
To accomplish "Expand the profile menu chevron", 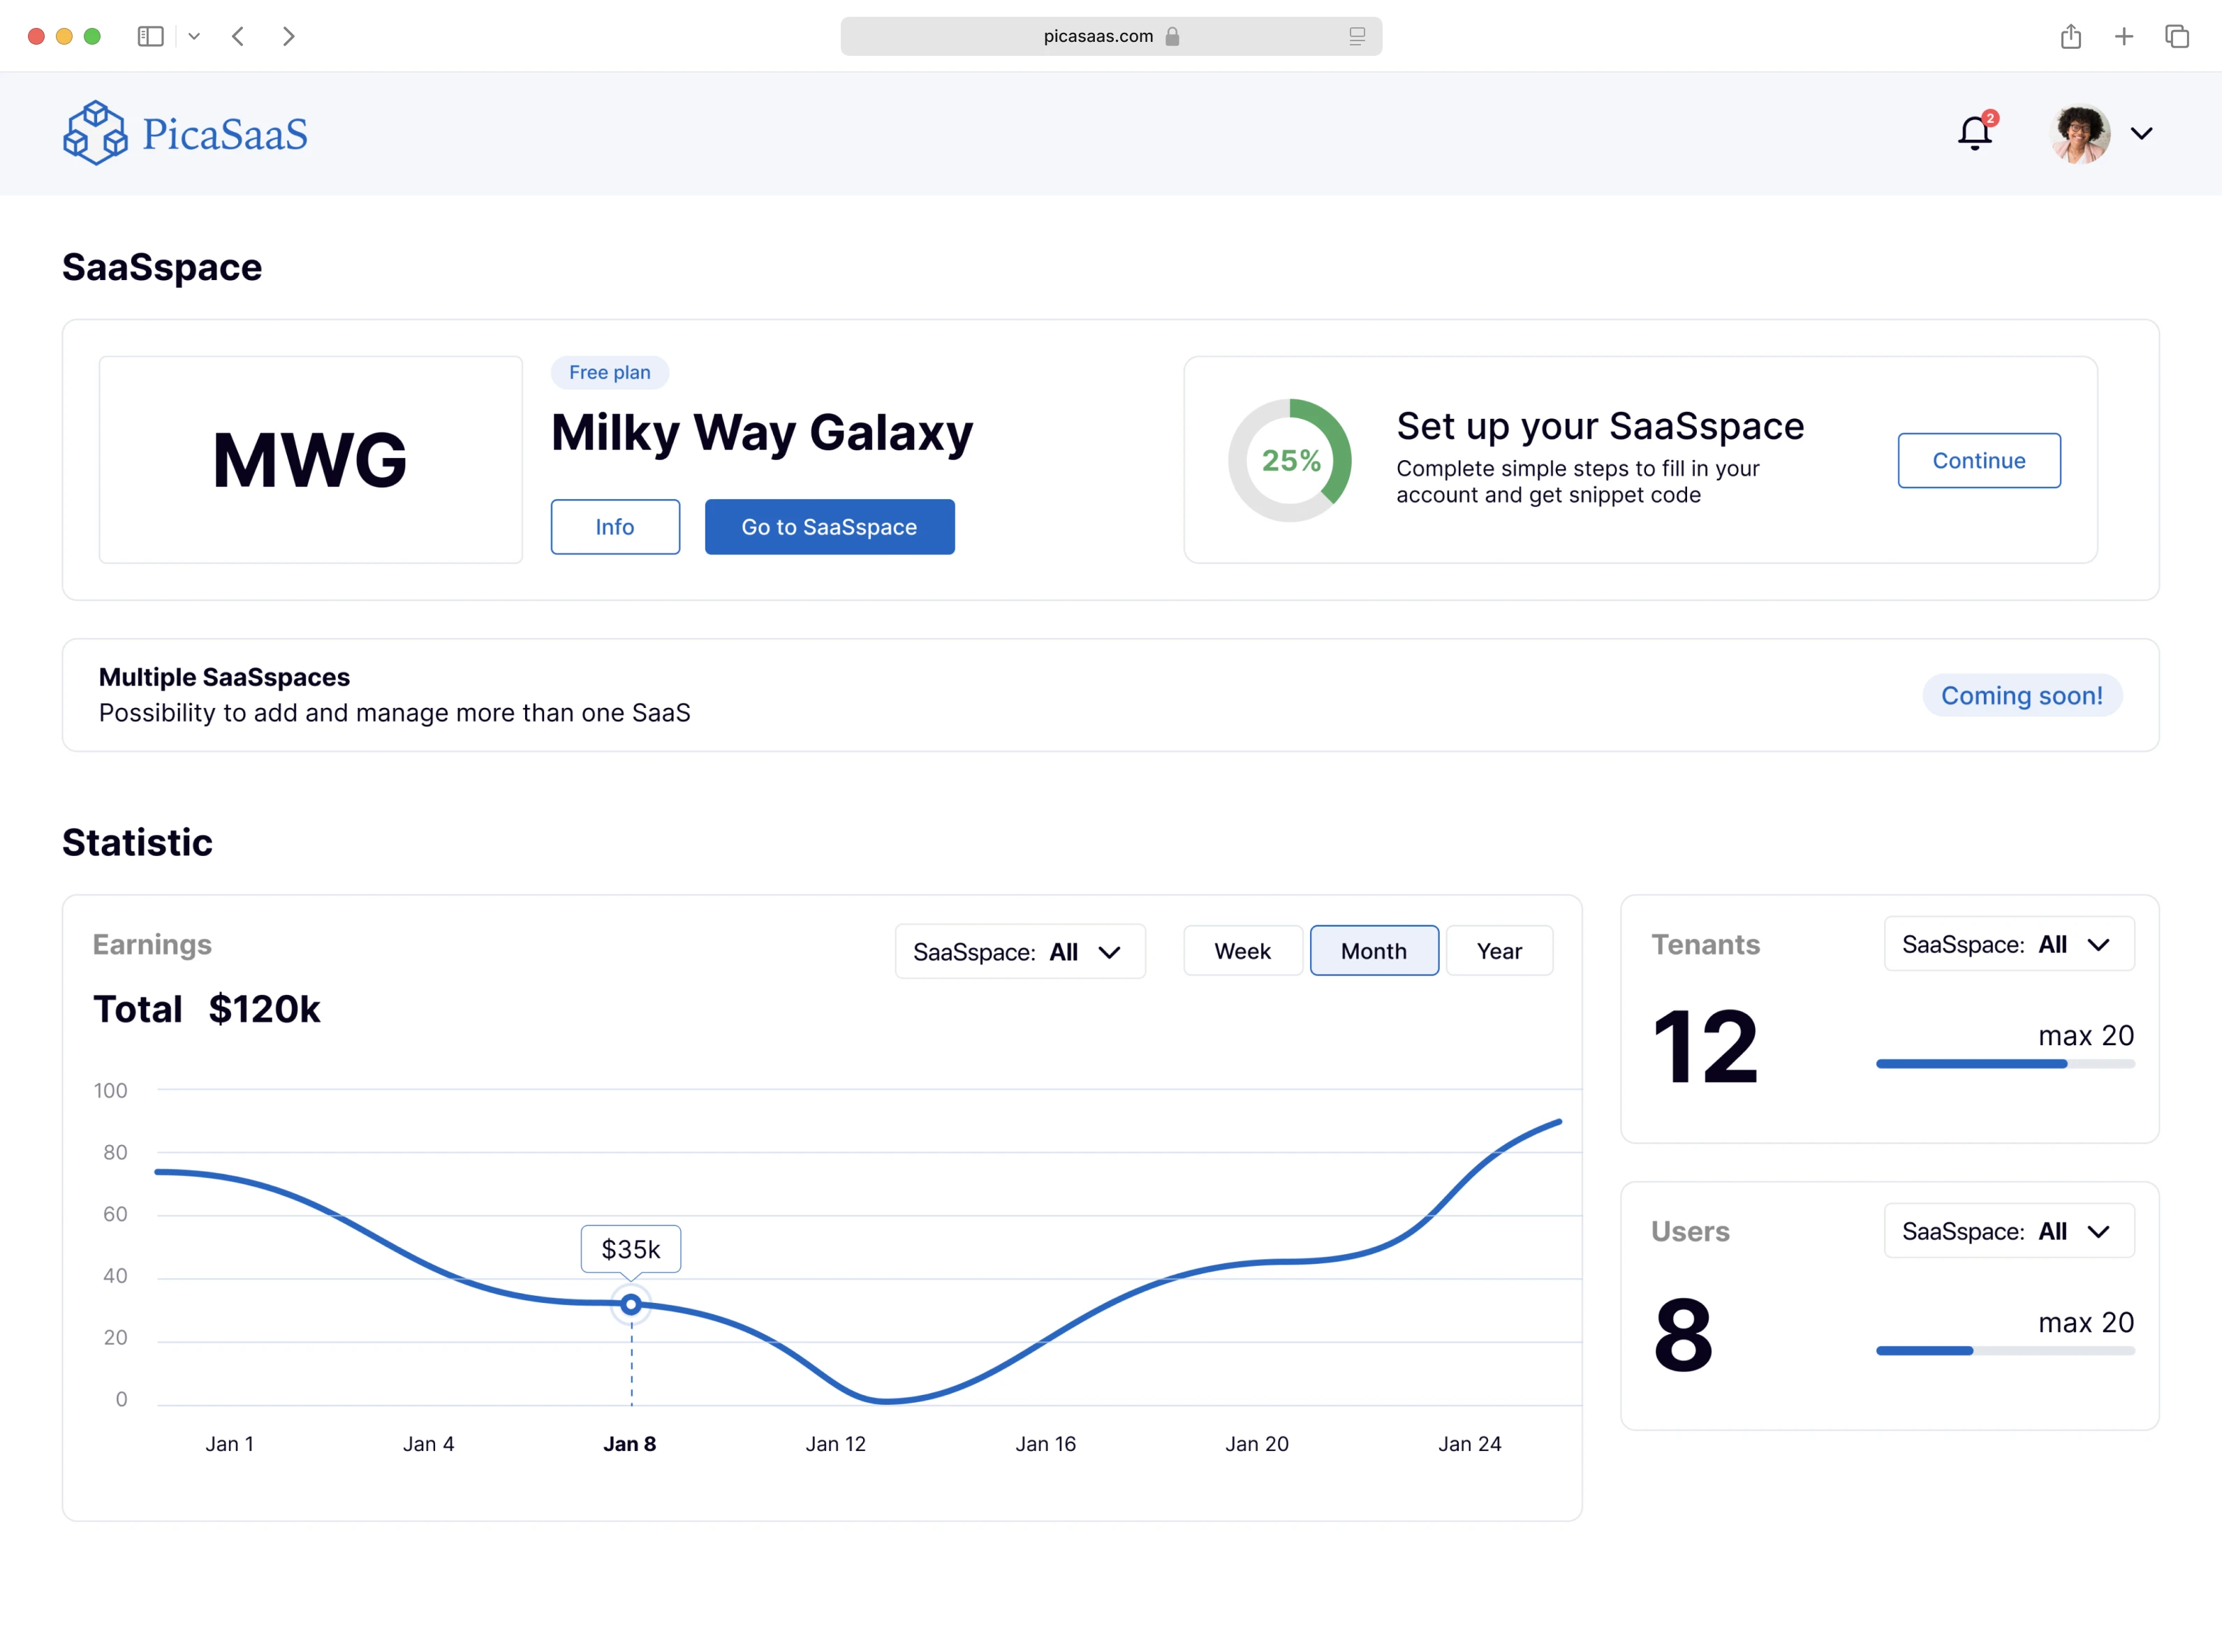I will coord(2141,134).
